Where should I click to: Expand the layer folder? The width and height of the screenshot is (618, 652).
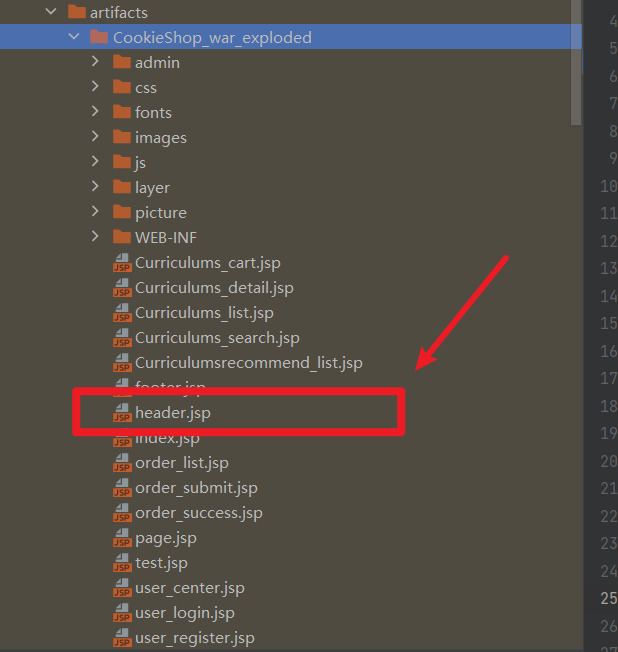click(95, 186)
